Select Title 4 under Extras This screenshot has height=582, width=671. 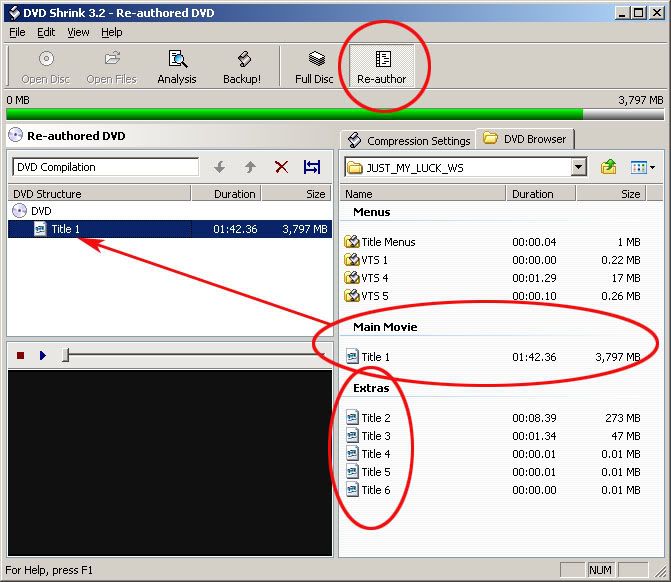[x=368, y=454]
